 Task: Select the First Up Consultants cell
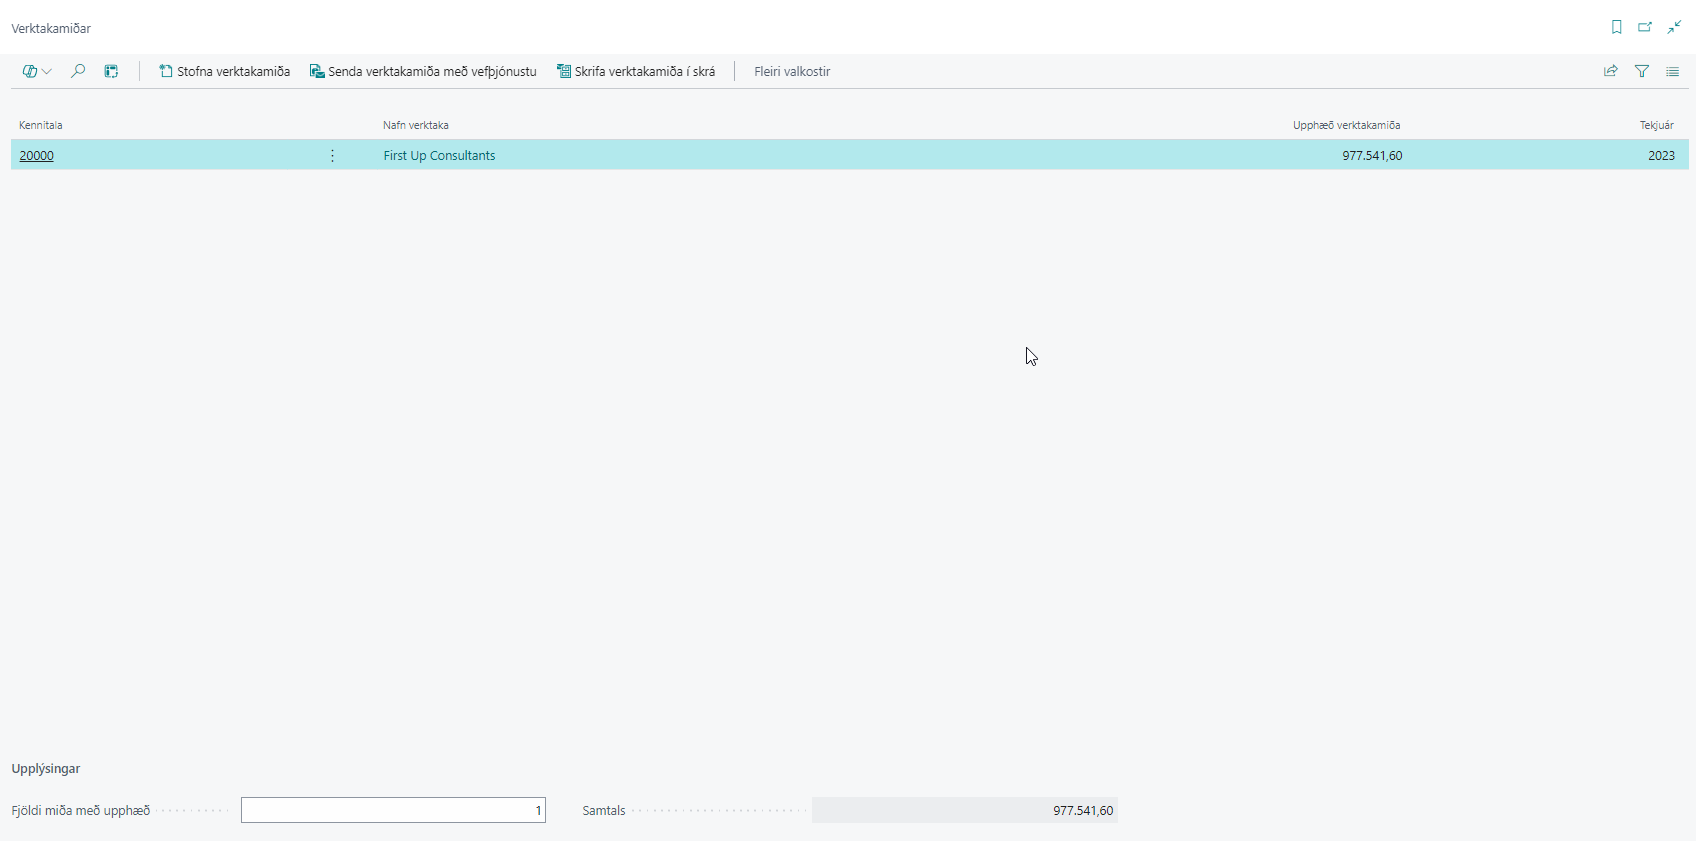coord(439,155)
